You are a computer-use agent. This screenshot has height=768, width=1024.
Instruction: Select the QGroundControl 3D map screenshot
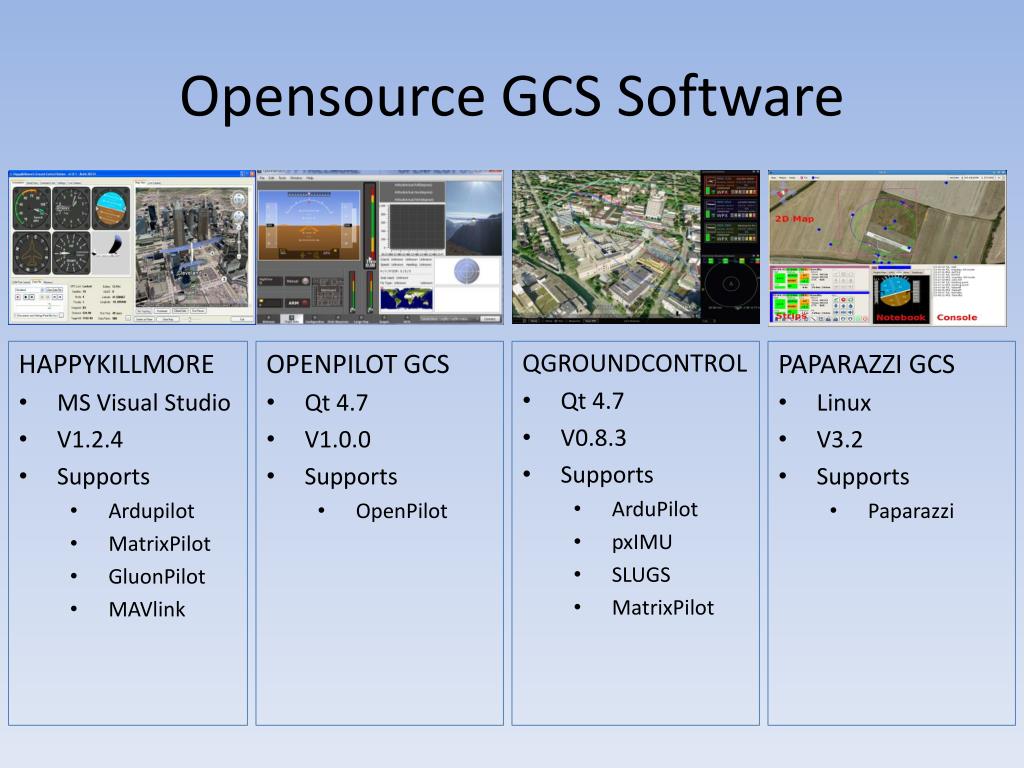[x=606, y=247]
